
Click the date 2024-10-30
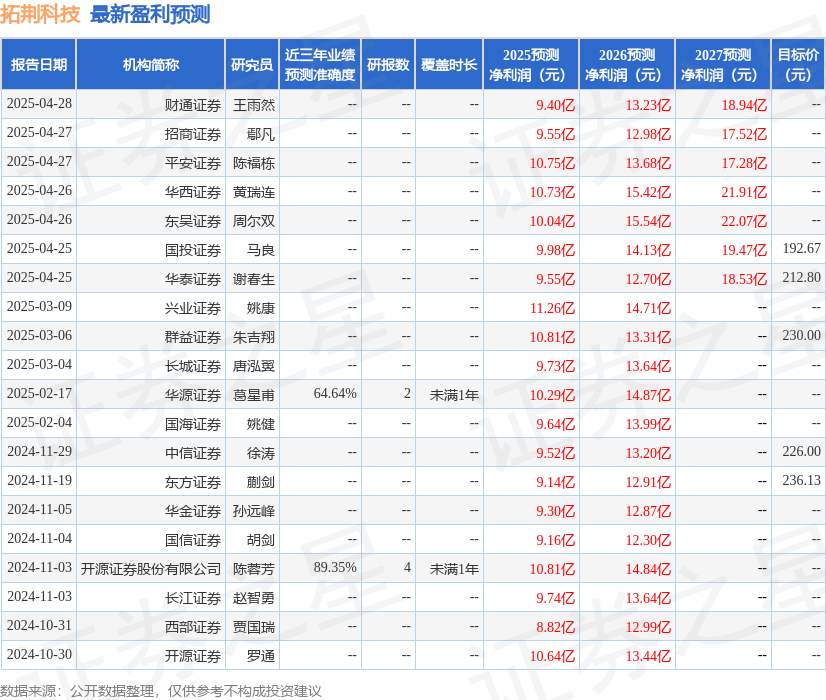[x=39, y=654]
